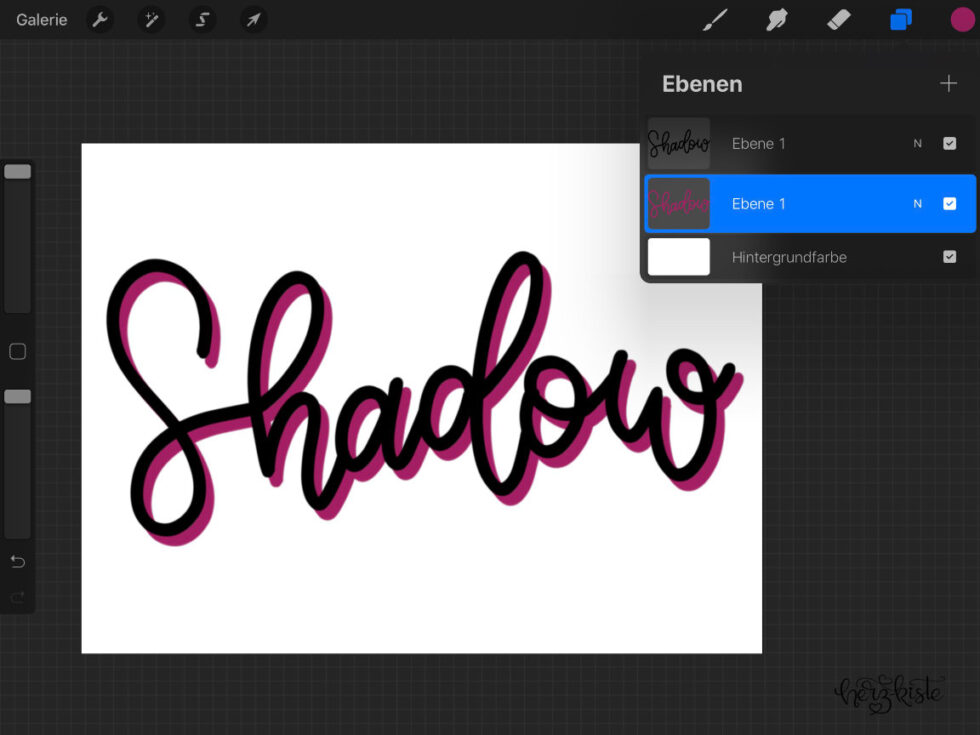Open the Adjustments magic wand menu
Screen dimensions: 980x735
151,19
